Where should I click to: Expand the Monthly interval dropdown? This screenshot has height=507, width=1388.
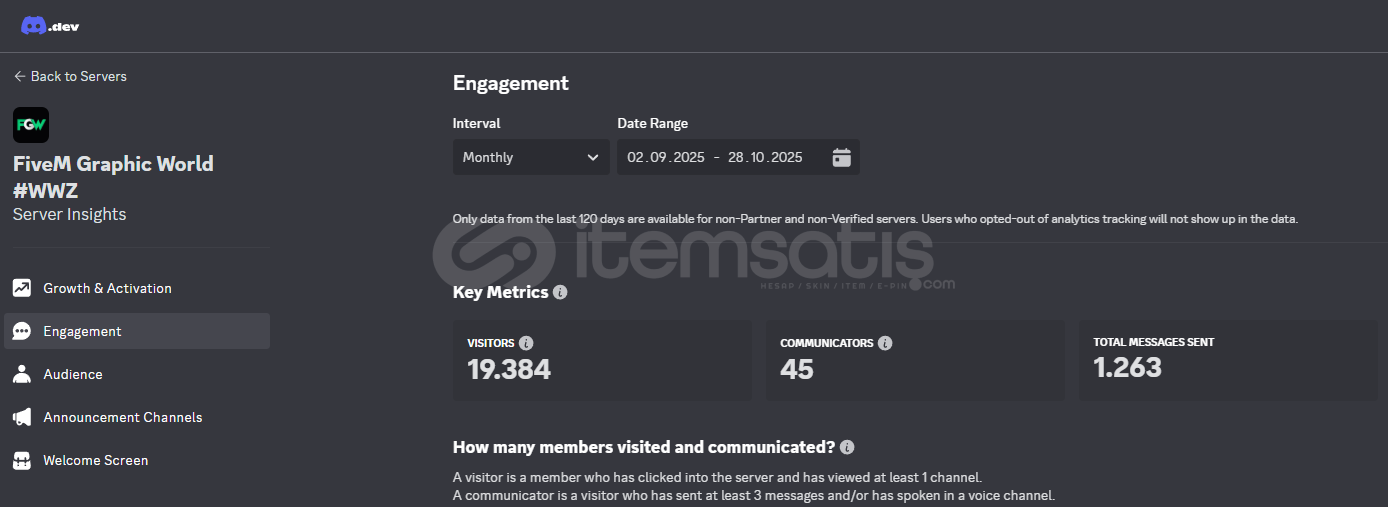[530, 157]
